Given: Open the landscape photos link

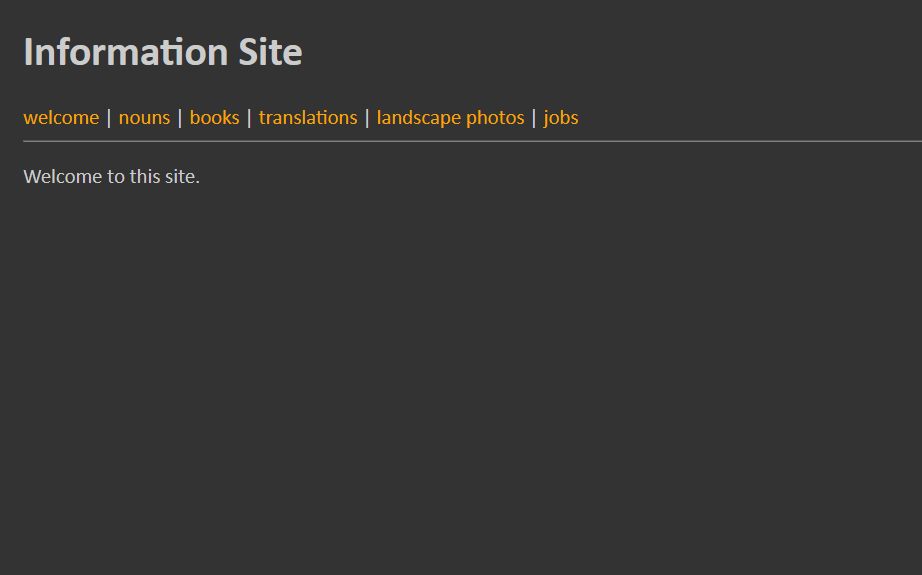Looking at the screenshot, I should coord(450,118).
